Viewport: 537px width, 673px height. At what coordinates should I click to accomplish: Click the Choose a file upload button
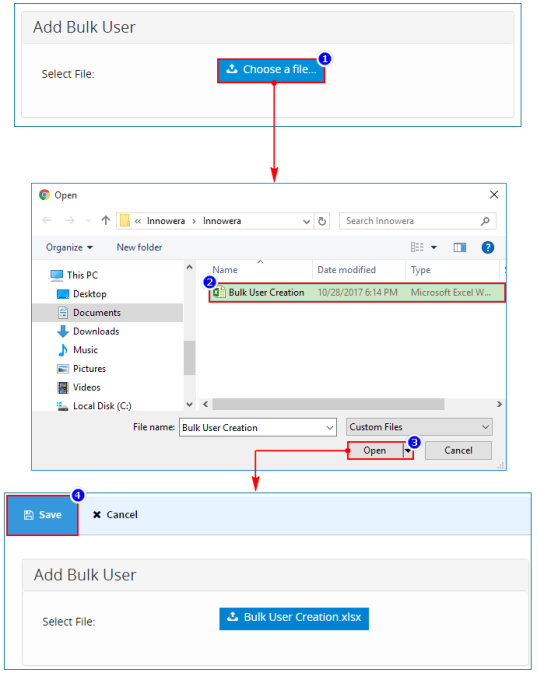pyautogui.click(x=271, y=70)
